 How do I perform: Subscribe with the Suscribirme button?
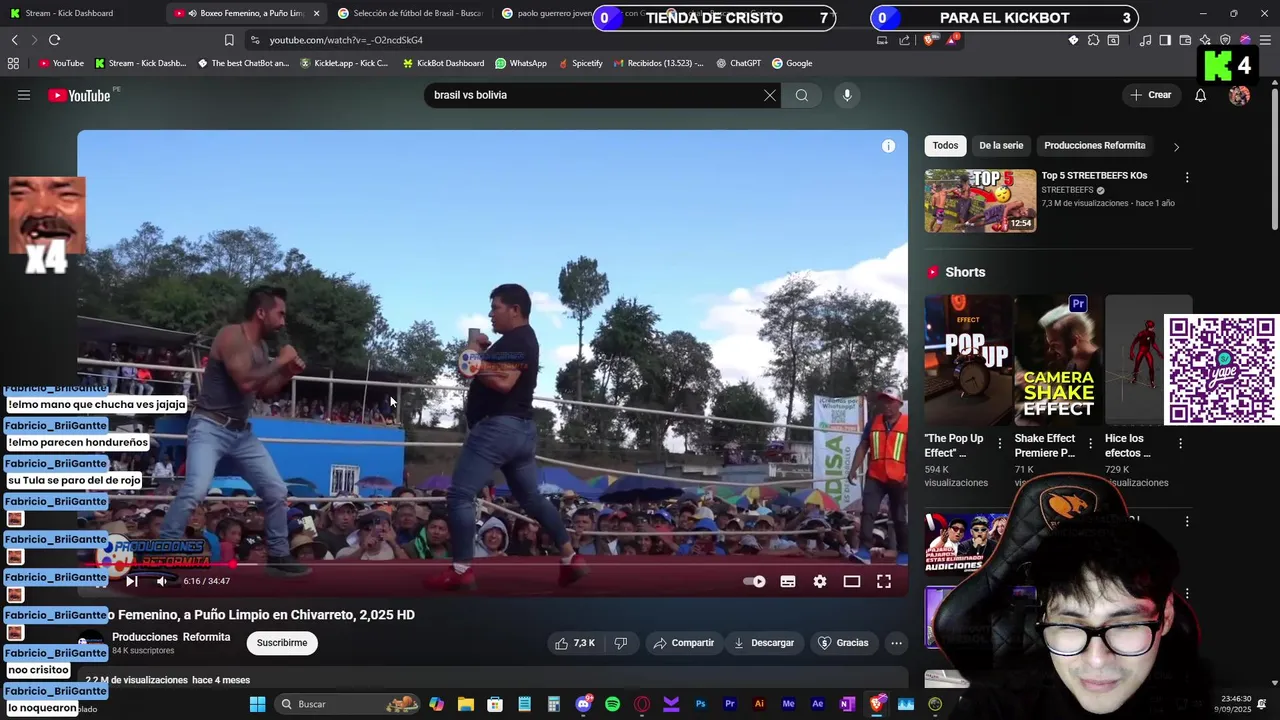[x=282, y=643]
